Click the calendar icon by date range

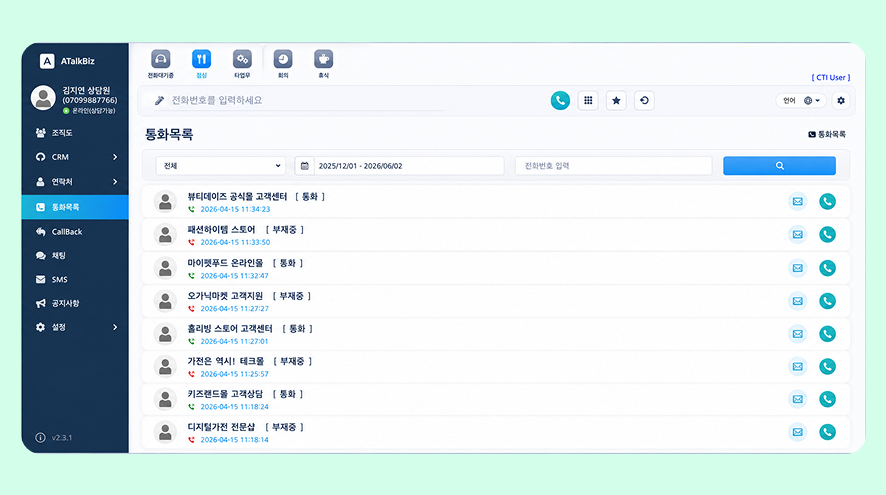click(305, 166)
